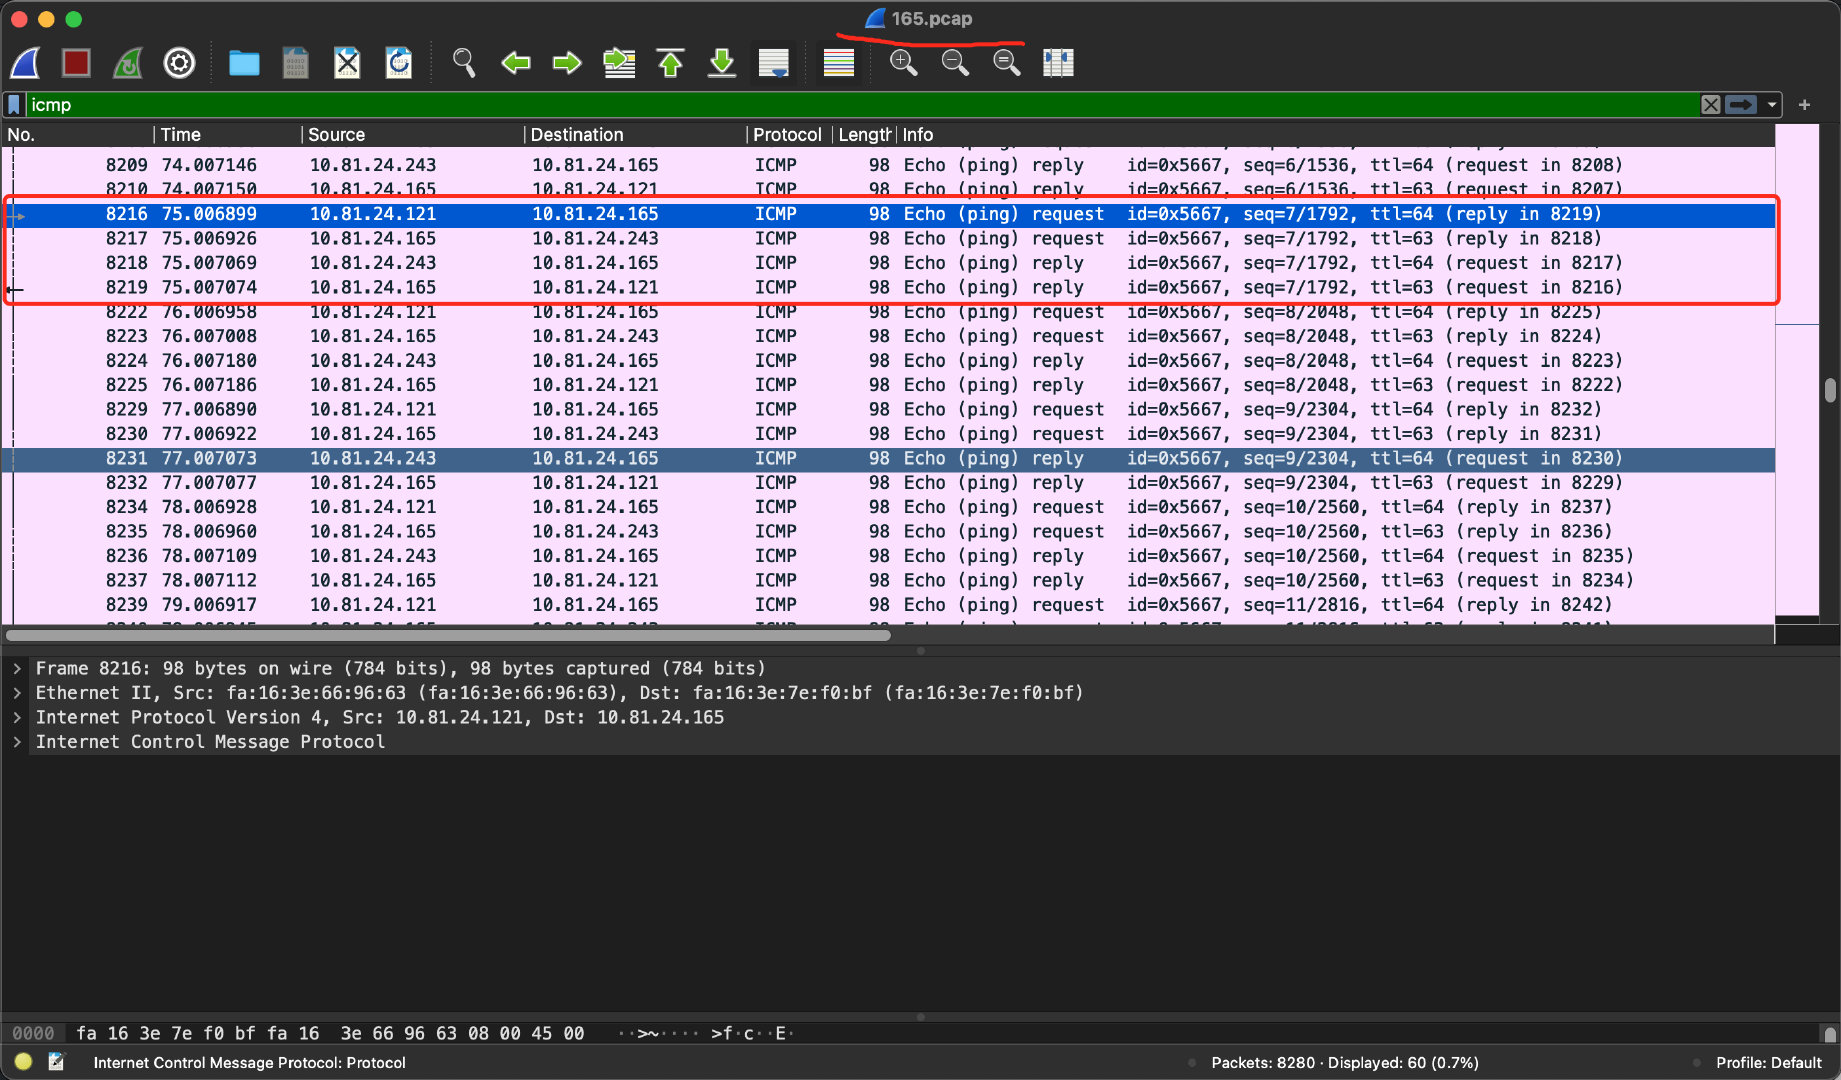
Task: Open capture options gear icon
Action: (179, 63)
